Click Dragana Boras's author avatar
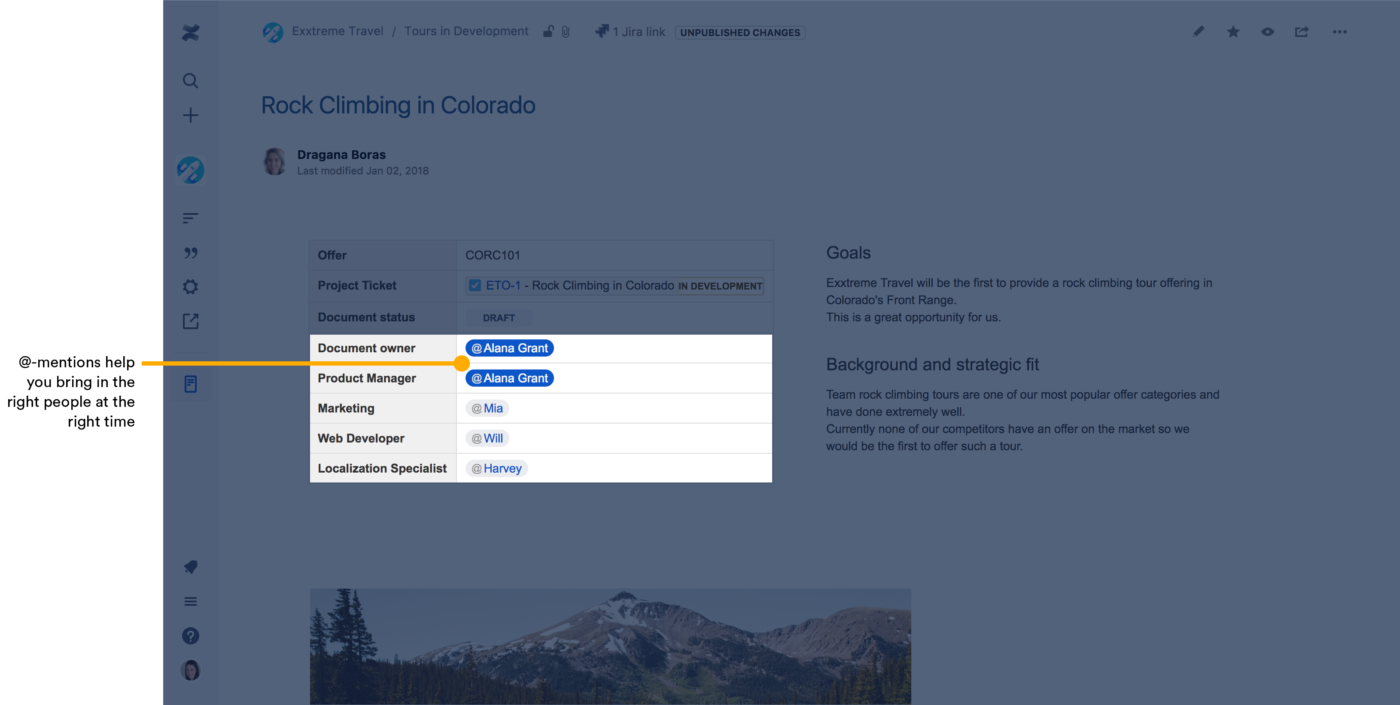This screenshot has height=705, width=1400. coord(275,161)
